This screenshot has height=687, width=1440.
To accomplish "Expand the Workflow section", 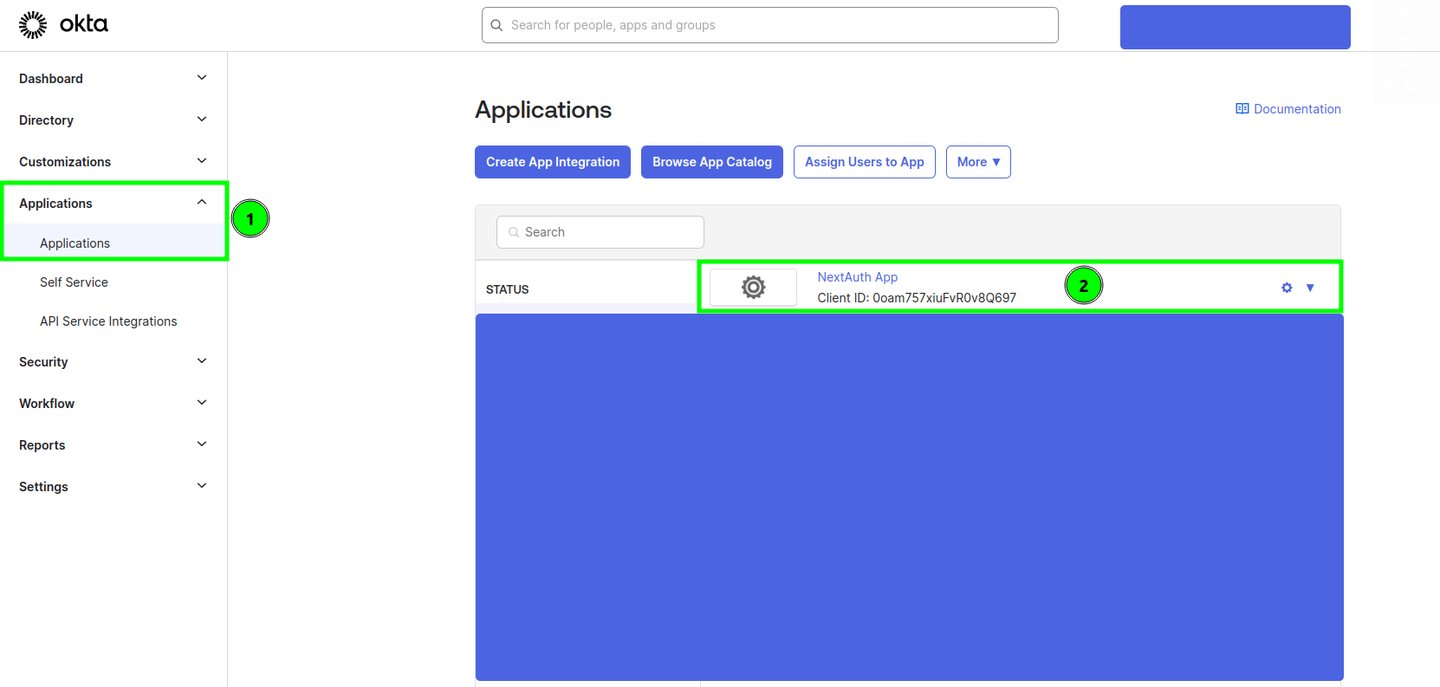I will pyautogui.click(x=201, y=403).
